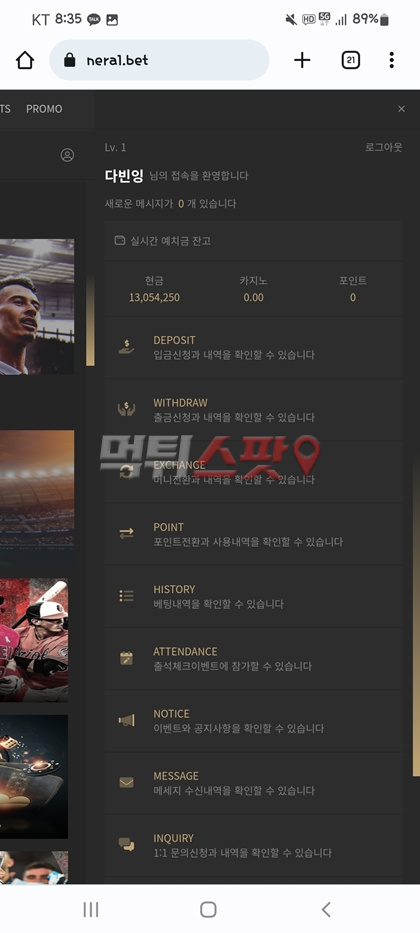Open a new browser tab with plus icon
This screenshot has width=420, height=933.
[302, 60]
